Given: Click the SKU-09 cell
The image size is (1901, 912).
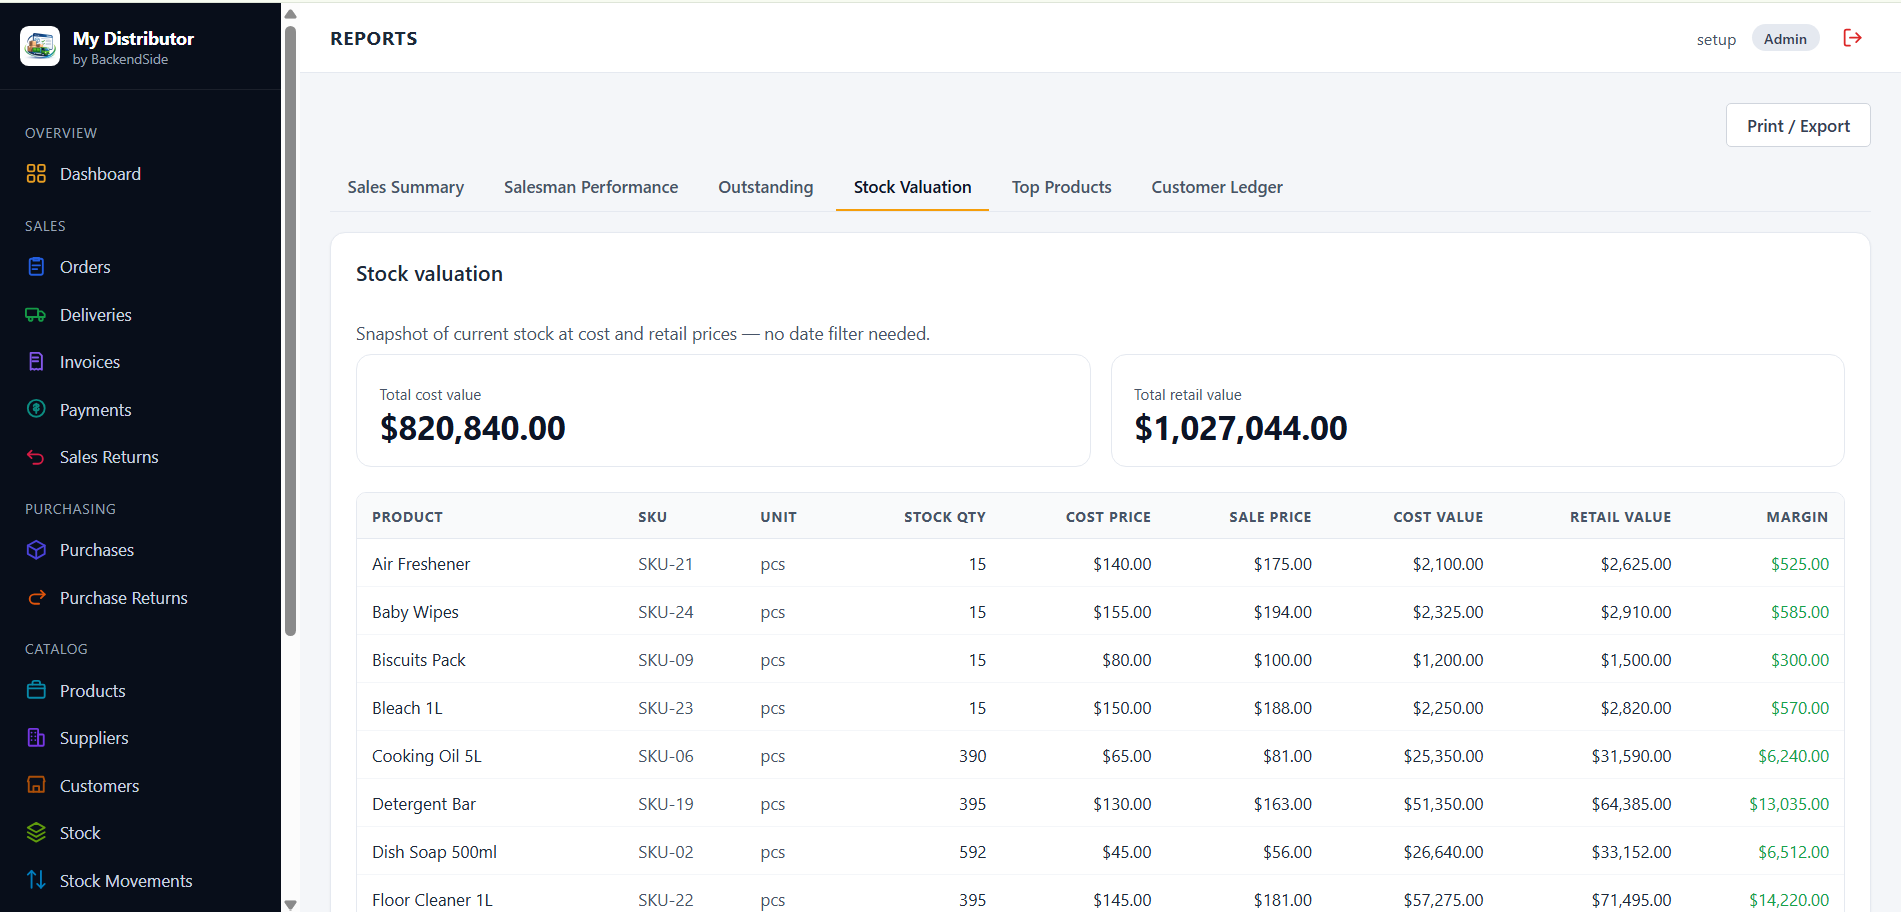Looking at the screenshot, I should pyautogui.click(x=665, y=660).
